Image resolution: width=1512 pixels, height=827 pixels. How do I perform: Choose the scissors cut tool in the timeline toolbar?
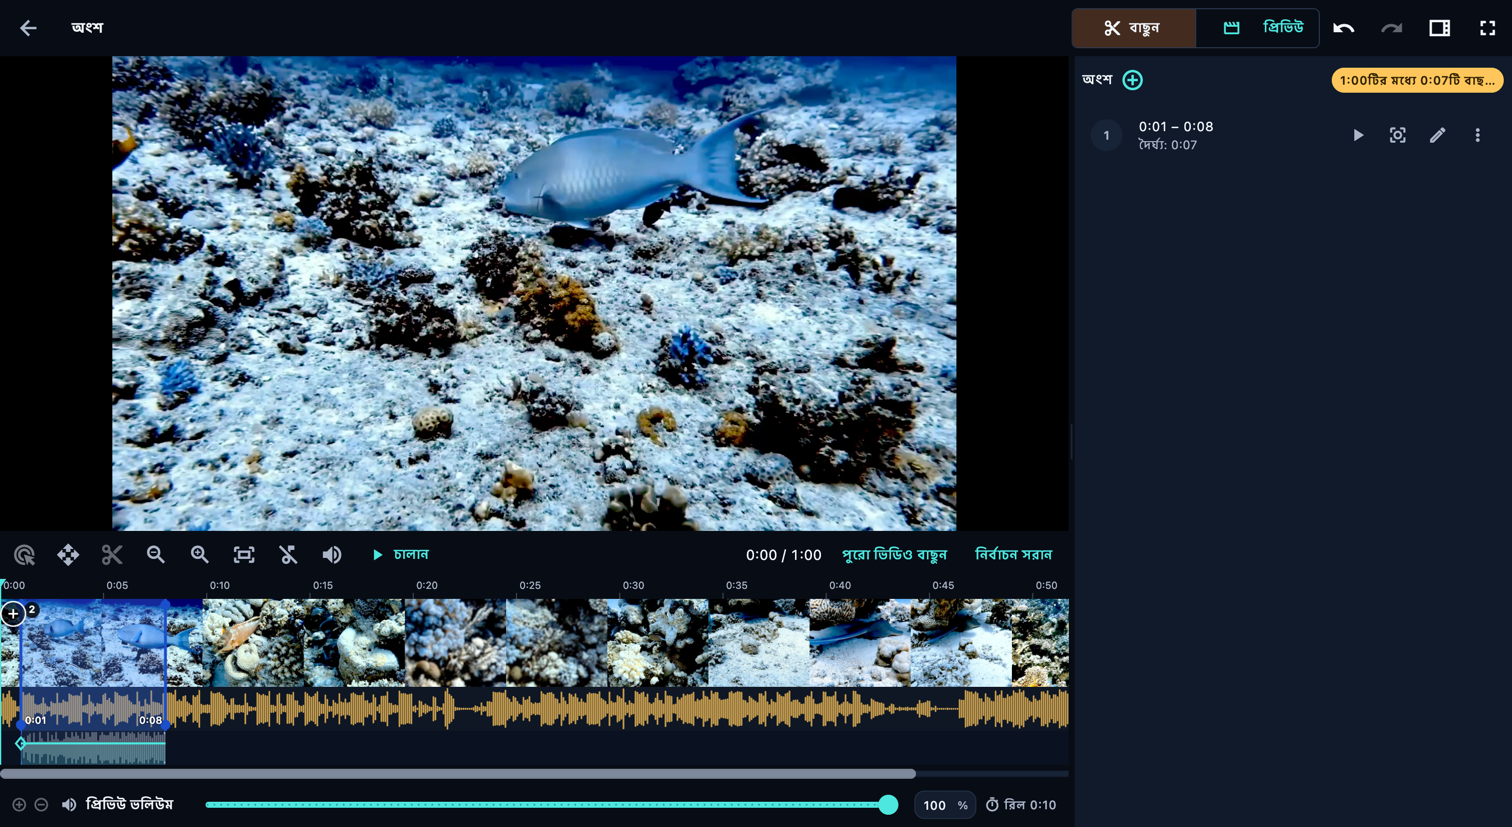(112, 554)
